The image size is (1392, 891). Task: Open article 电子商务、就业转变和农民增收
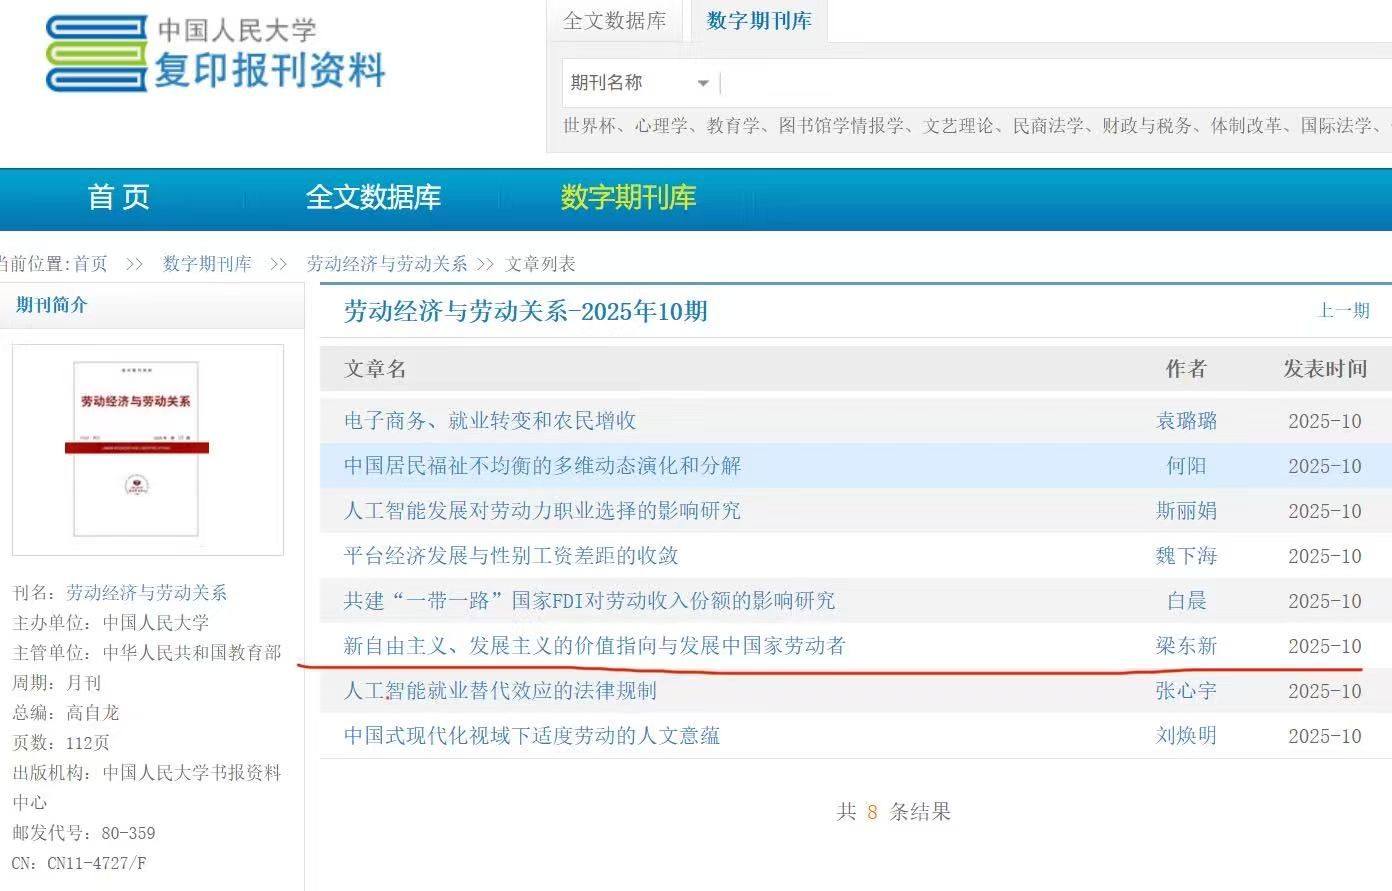click(x=489, y=421)
